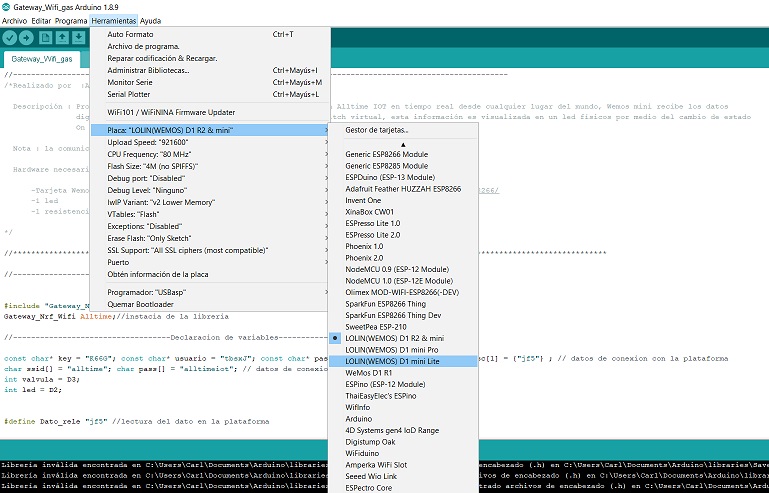
Task: Close the Herramientas menu from the menu bar
Action: [x=114, y=21]
